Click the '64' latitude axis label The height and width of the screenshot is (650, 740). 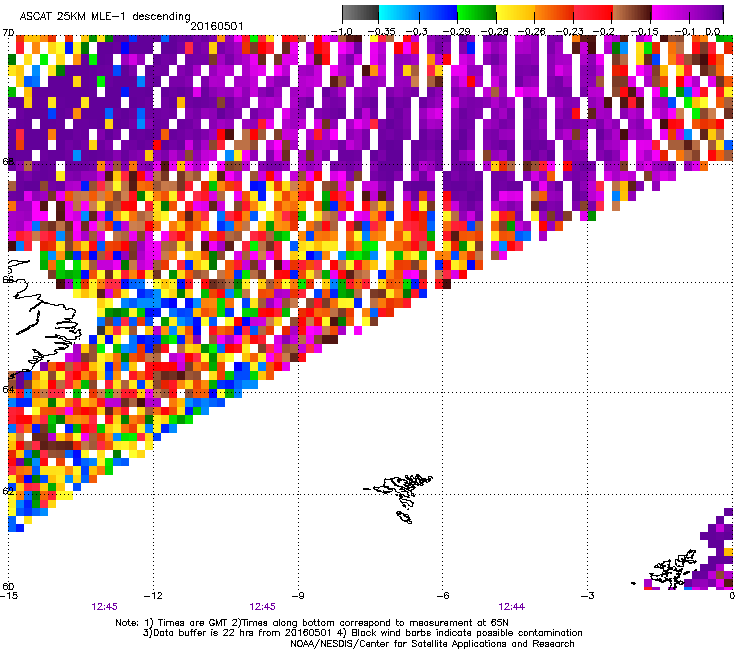pos(8,389)
